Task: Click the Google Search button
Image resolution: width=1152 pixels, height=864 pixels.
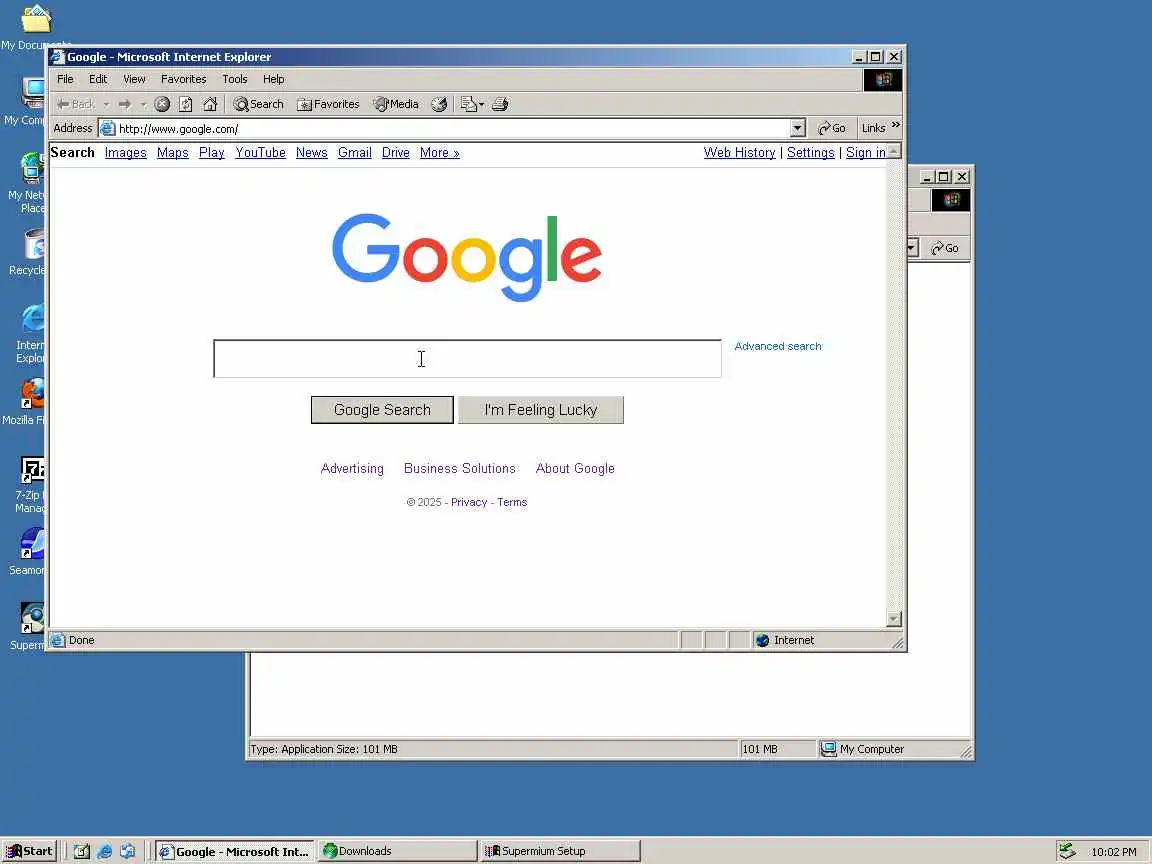Action: pos(382,410)
